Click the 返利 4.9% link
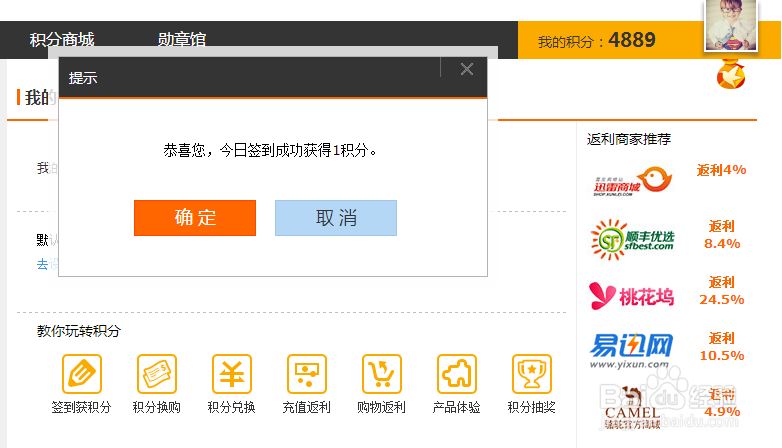This screenshot has height=448, width=782. 722,403
